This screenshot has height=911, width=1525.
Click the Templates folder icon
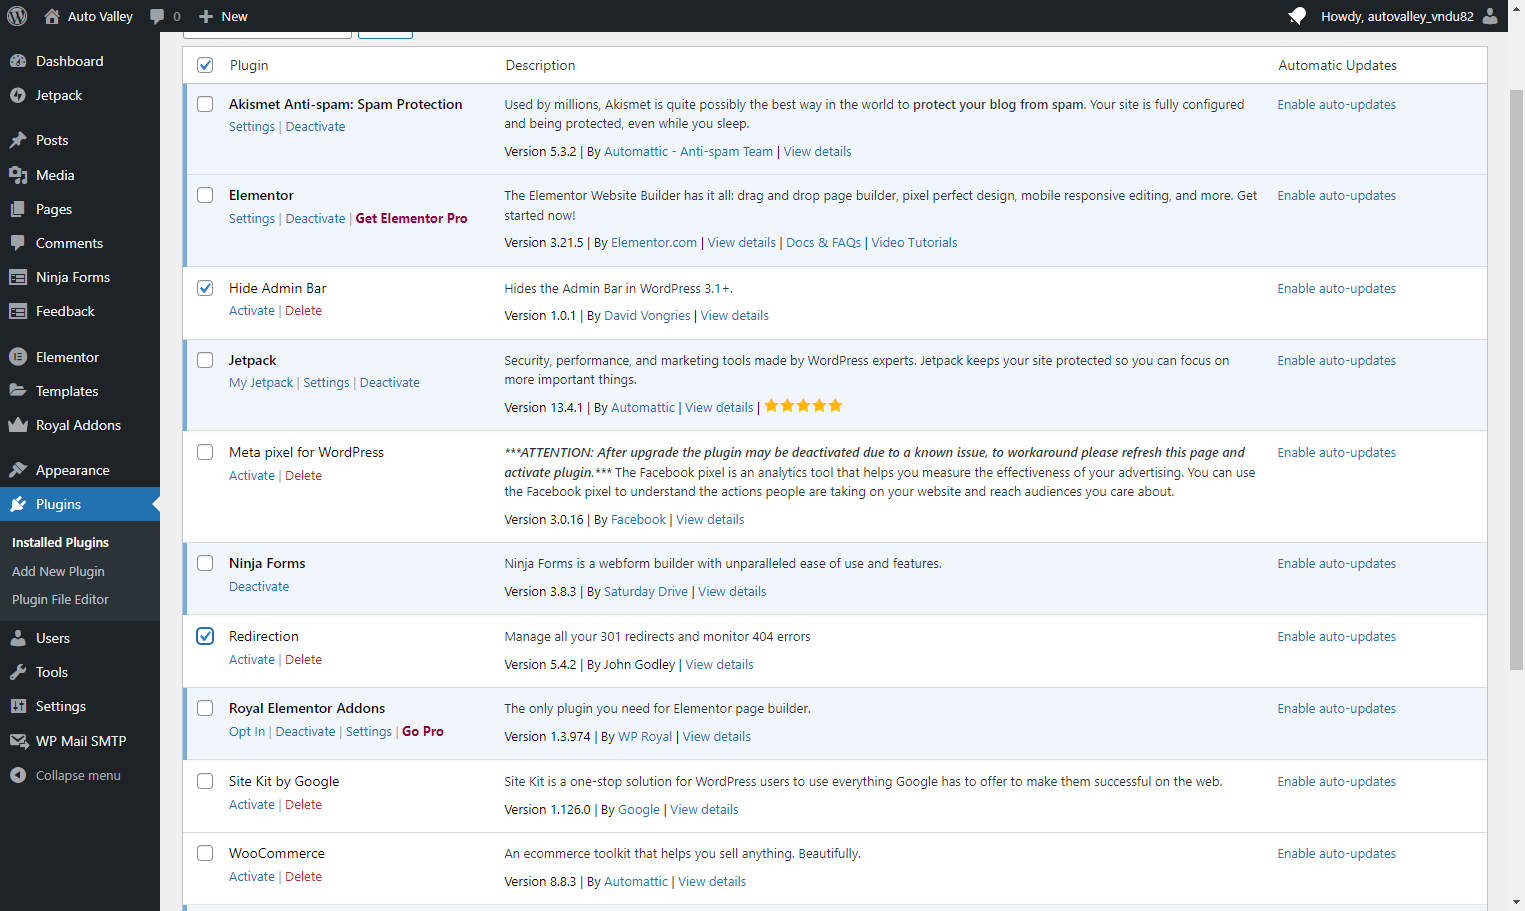[18, 391]
